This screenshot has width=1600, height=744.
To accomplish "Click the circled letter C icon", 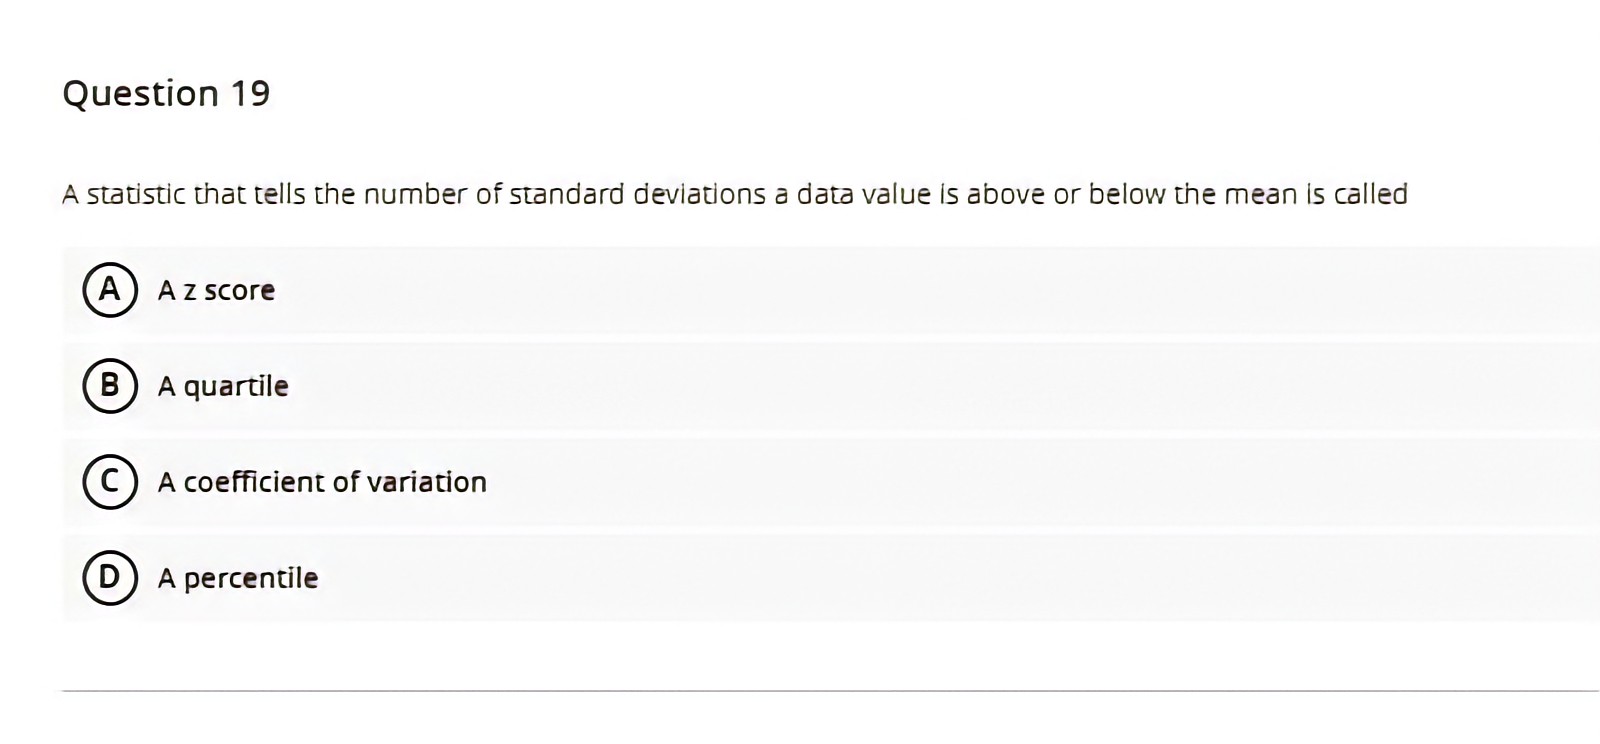I will tap(110, 482).
